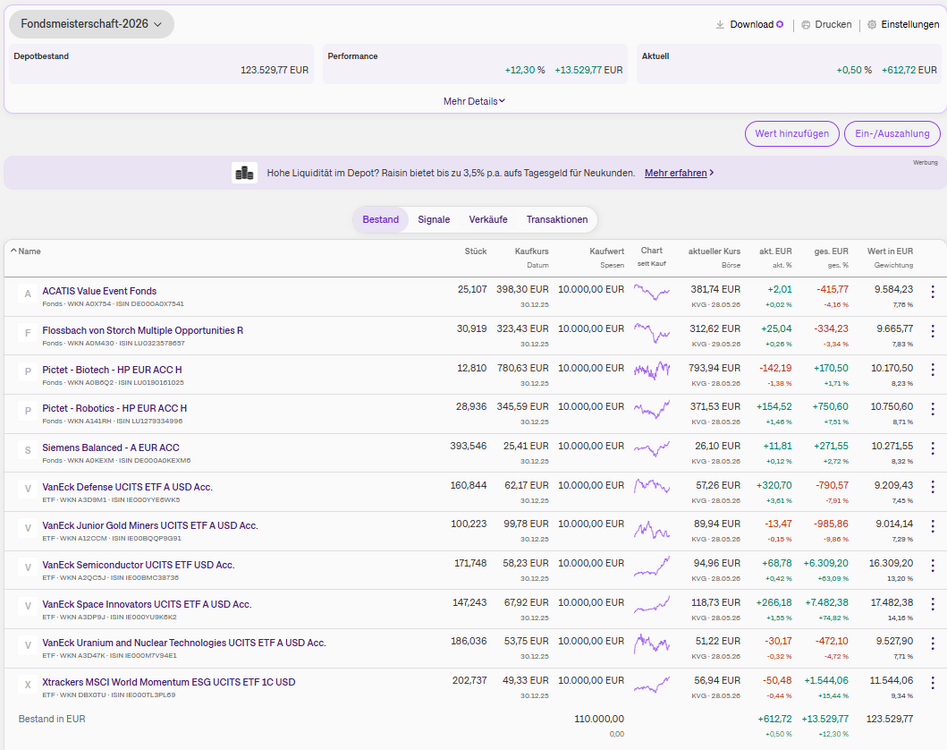This screenshot has height=750, width=947.
Task: Click the 'S' letter avatar for Siemens
Action: 27,450
